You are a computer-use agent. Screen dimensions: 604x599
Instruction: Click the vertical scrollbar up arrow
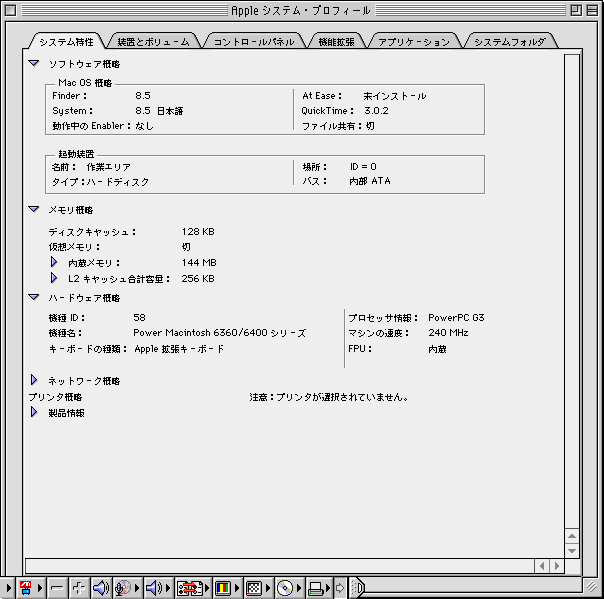point(572,536)
